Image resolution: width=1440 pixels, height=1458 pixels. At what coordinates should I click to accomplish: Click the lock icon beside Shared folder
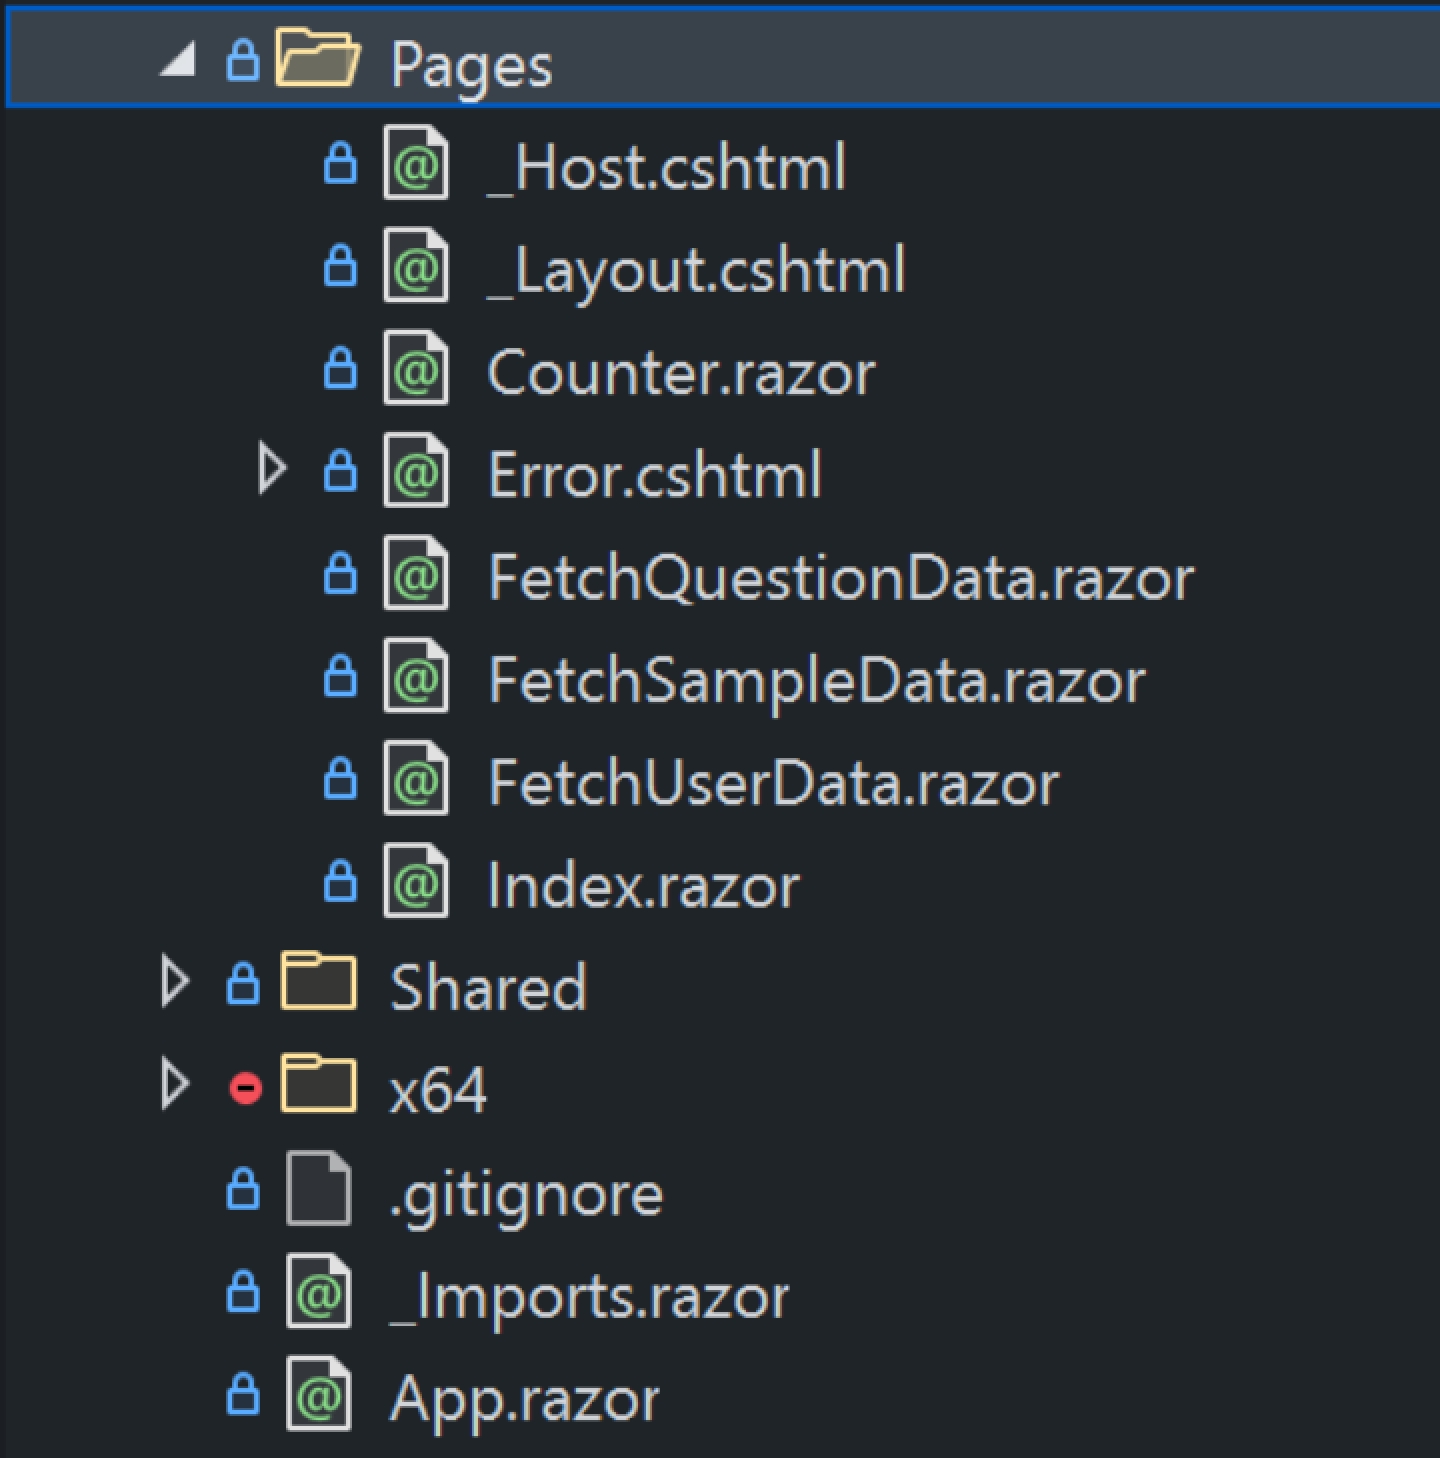coord(243,983)
